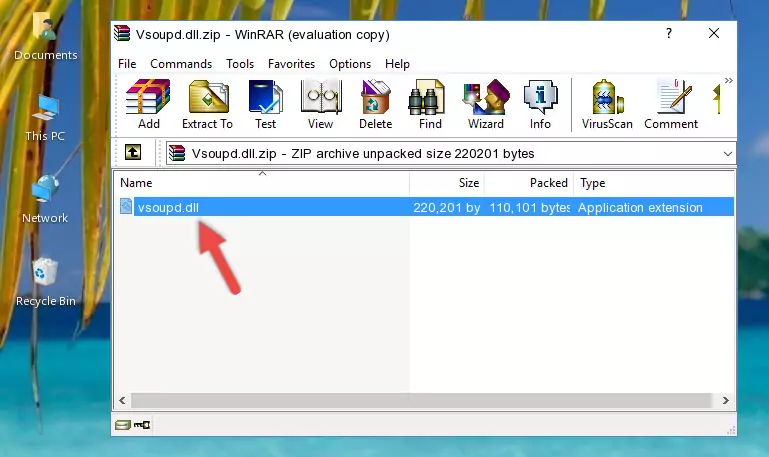Click the key password status icon
The image size is (769, 457).
coord(142,425)
